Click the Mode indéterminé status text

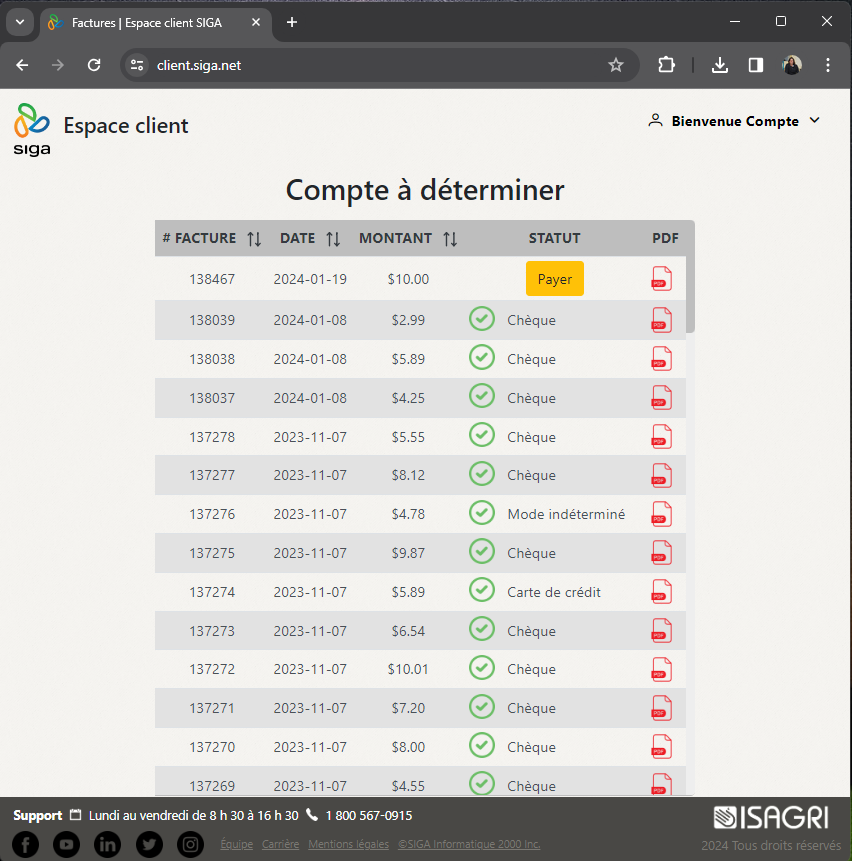tap(566, 515)
